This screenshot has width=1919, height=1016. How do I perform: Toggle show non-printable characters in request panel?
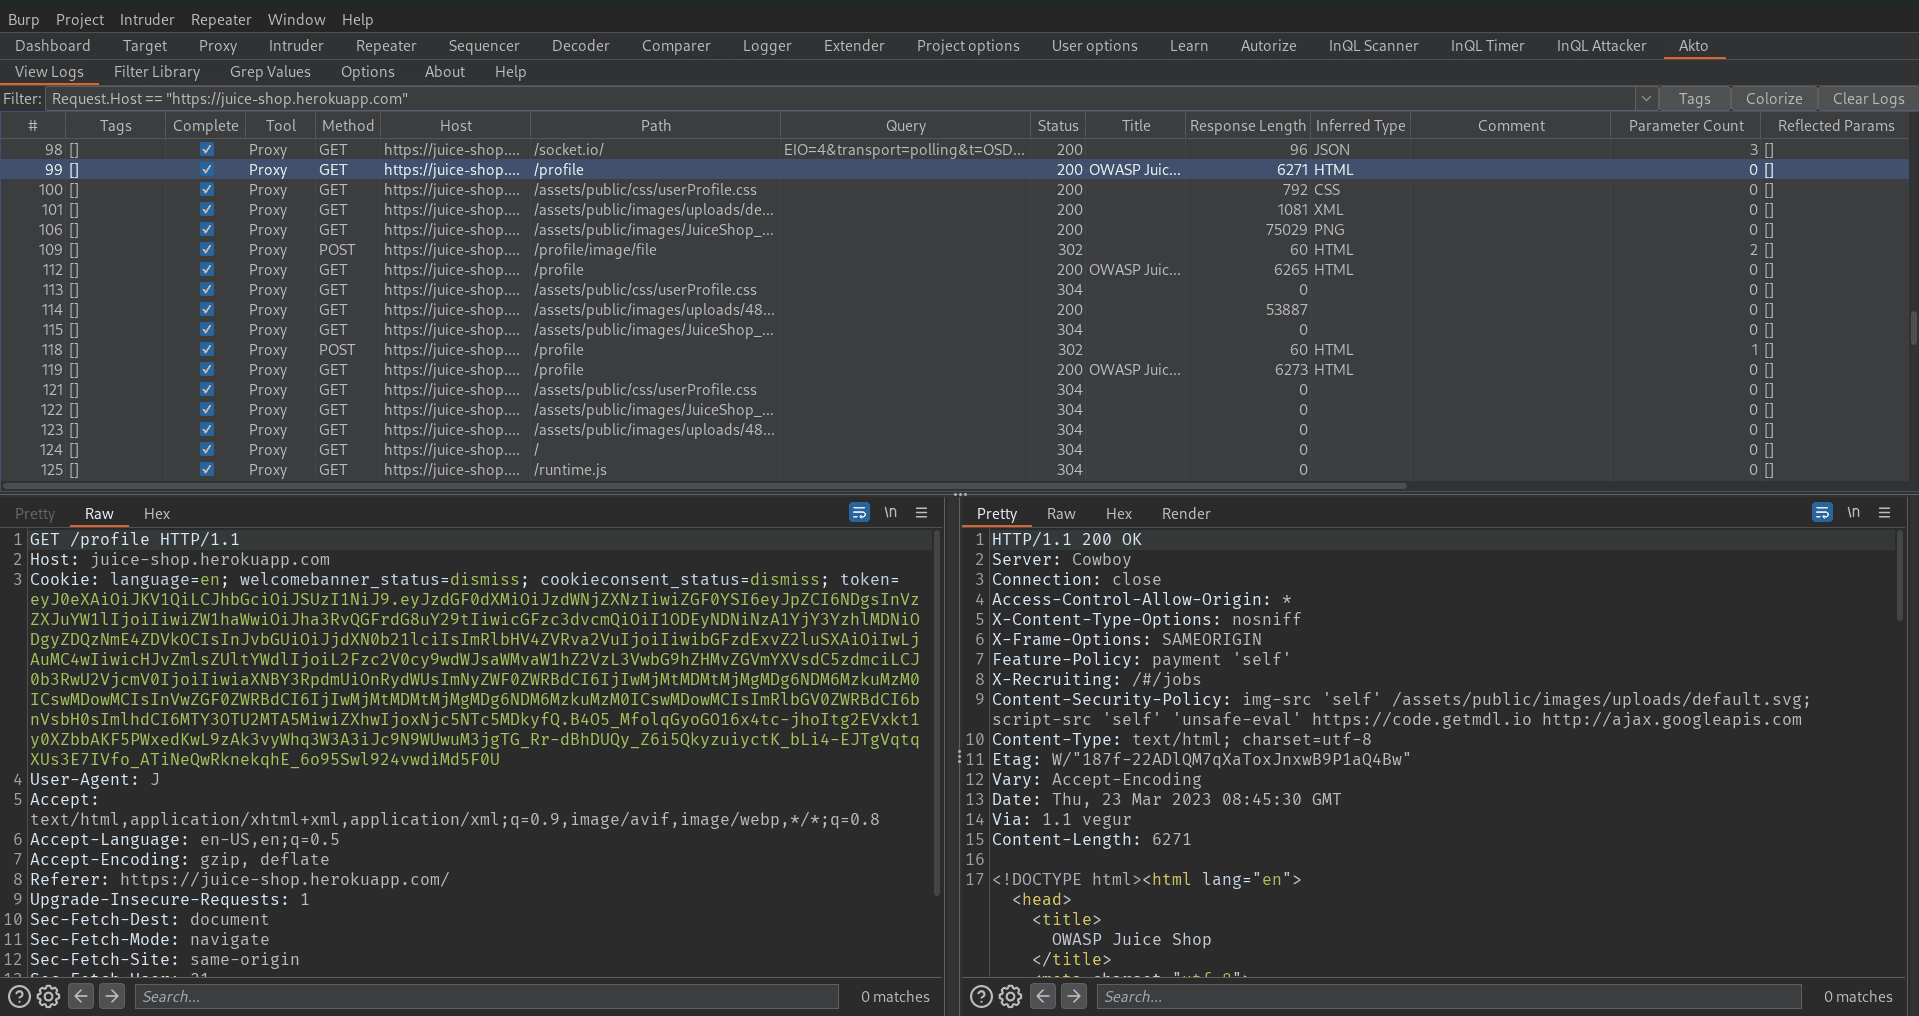click(x=890, y=513)
